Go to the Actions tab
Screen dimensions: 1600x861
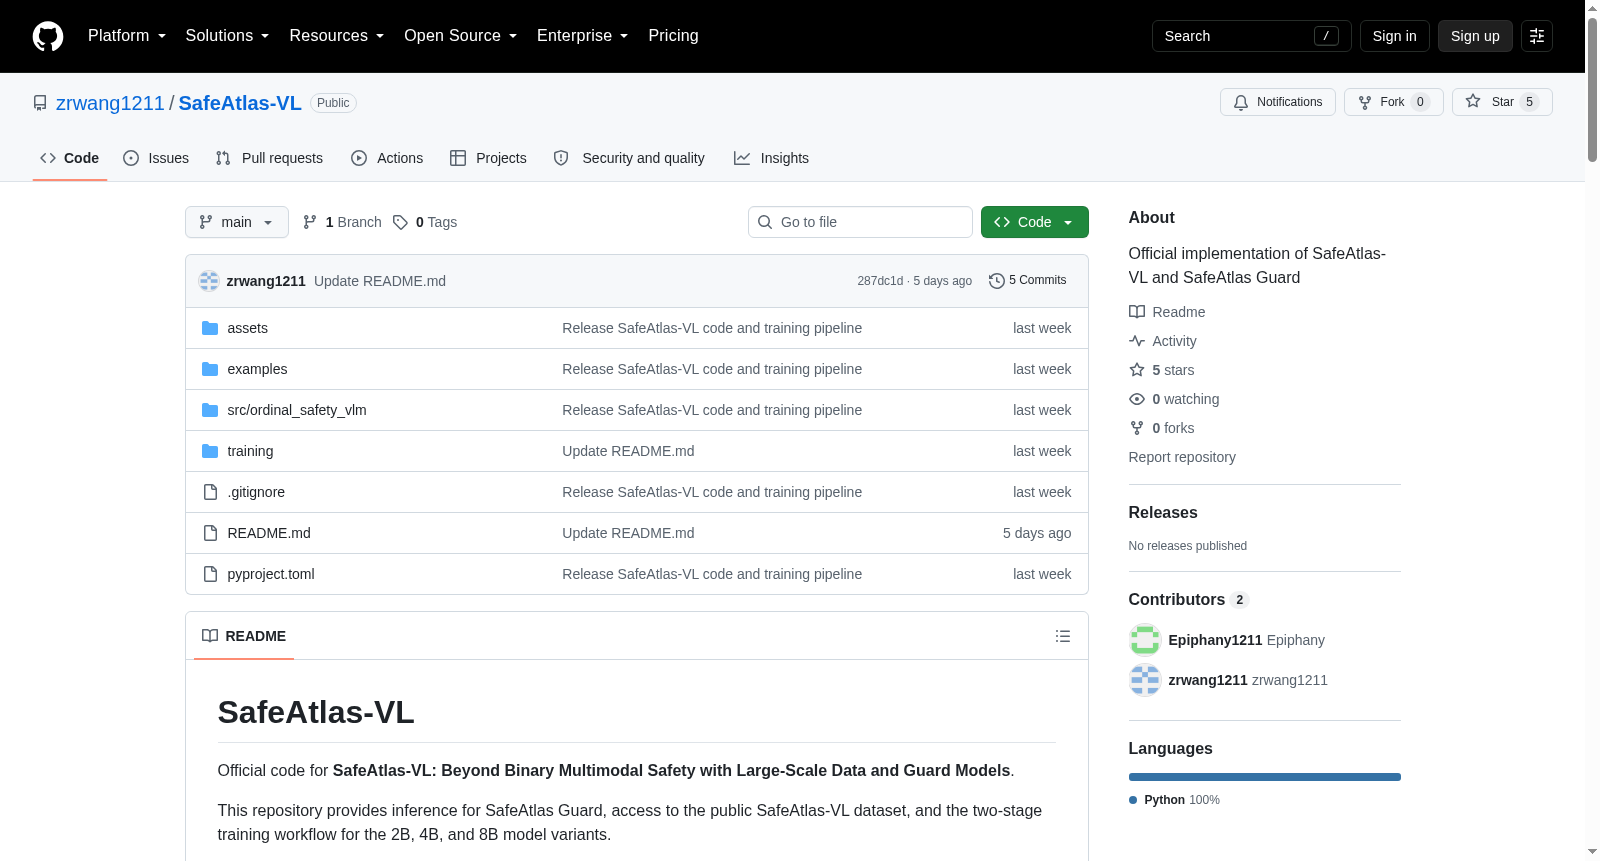click(x=387, y=158)
